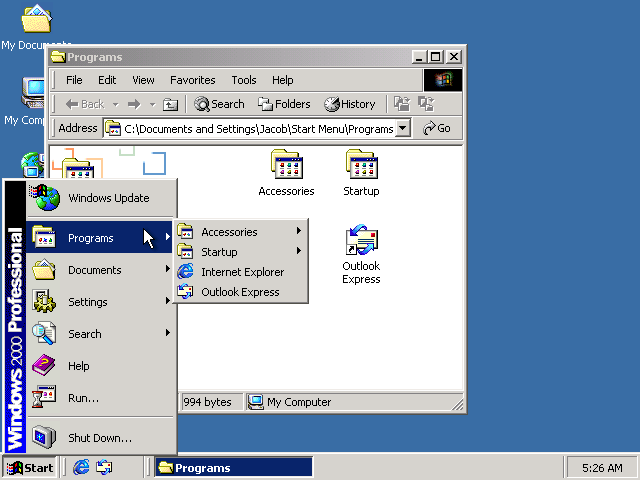Image resolution: width=640 pixels, height=480 pixels.
Task: Open the Address bar dropdown
Action: tap(402, 128)
